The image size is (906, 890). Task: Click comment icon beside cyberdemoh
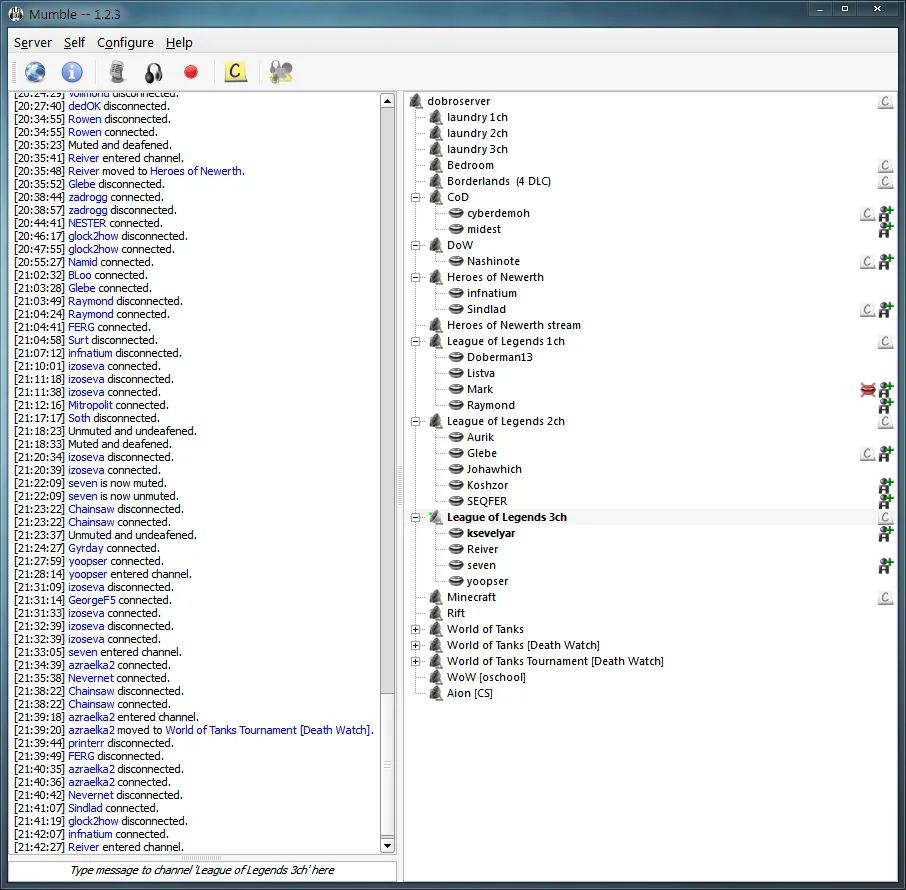point(868,213)
